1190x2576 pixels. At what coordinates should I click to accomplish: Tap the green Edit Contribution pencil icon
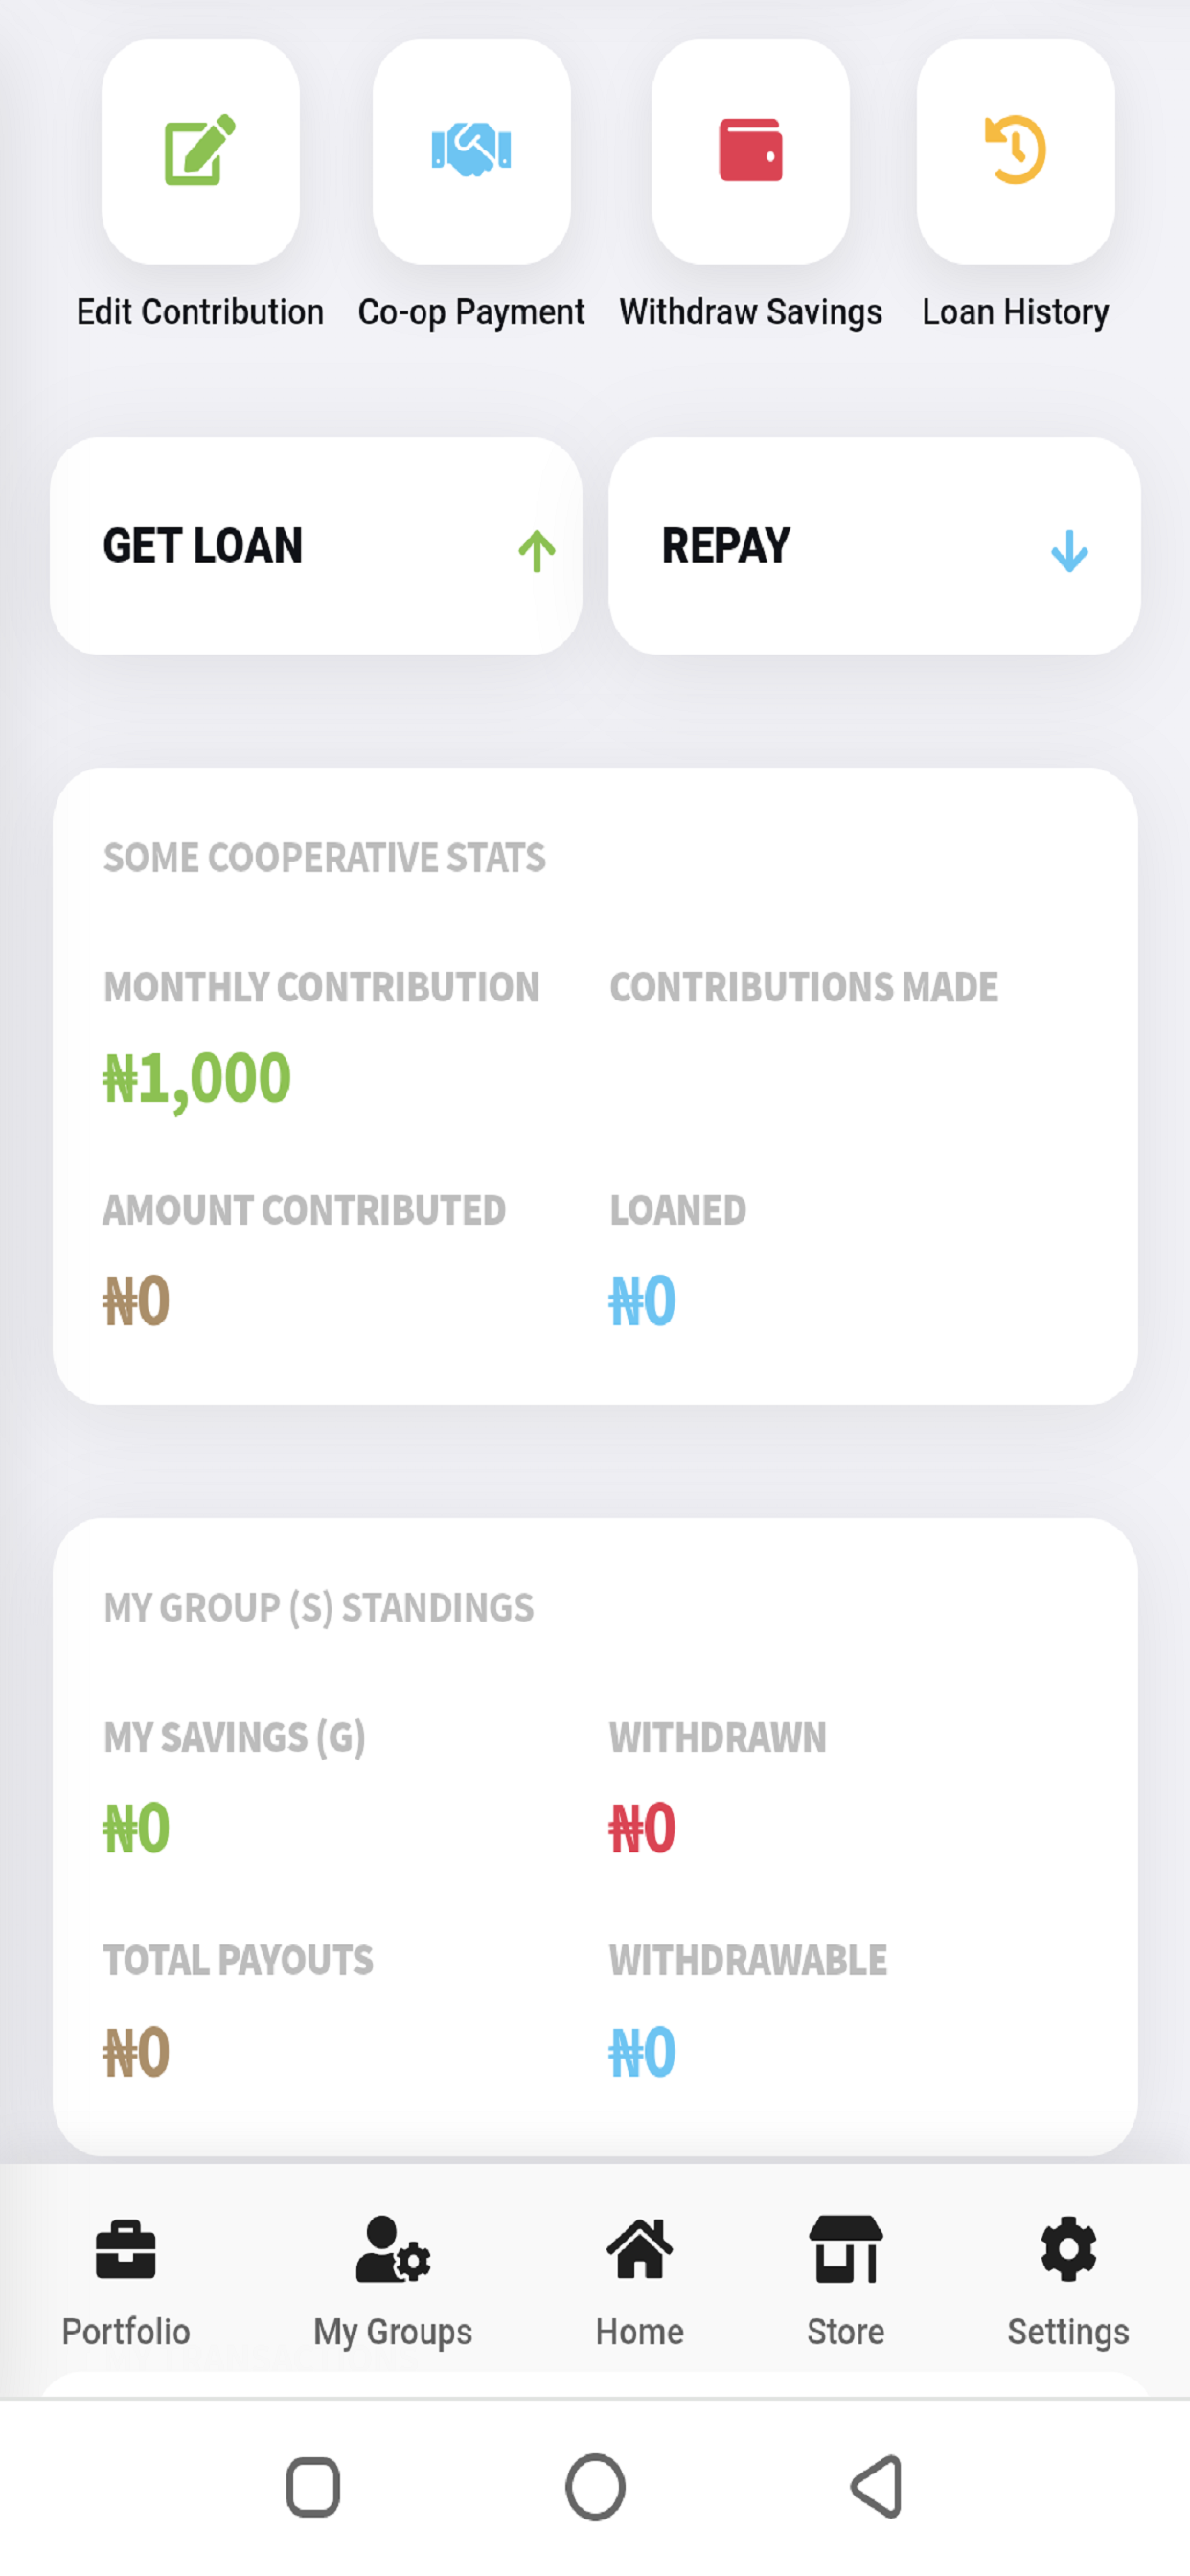tap(200, 150)
